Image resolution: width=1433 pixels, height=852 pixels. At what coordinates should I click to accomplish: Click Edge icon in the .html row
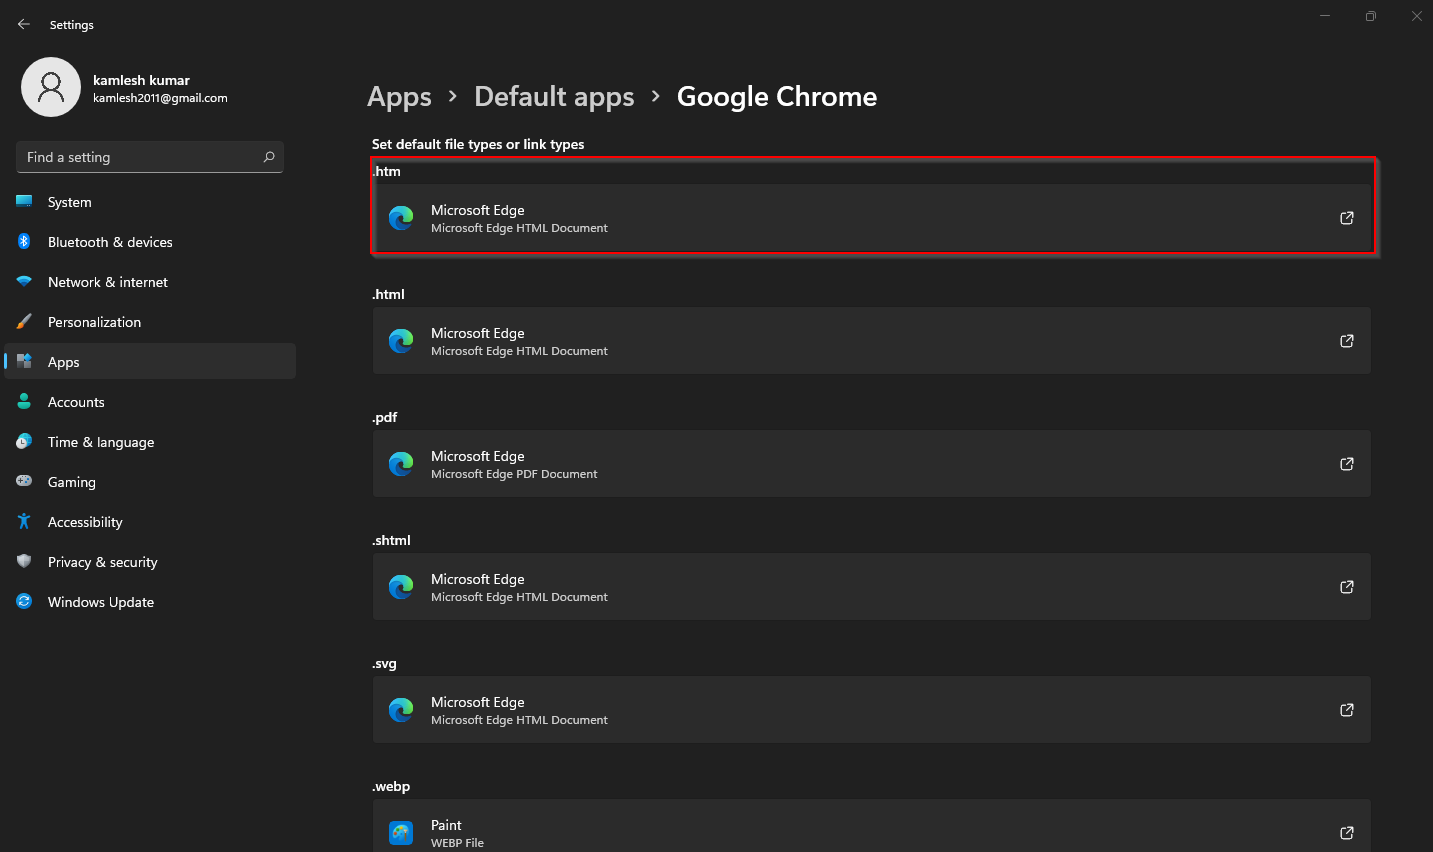tap(401, 341)
